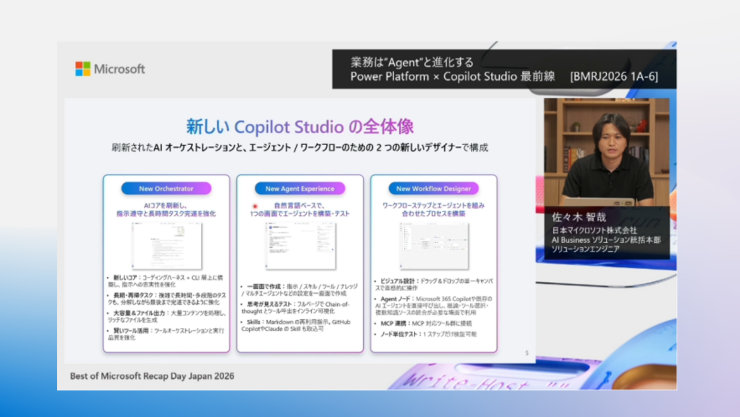Click the 大容量＆ファイル出力 bullet
This screenshot has width=740, height=417.
(167, 316)
